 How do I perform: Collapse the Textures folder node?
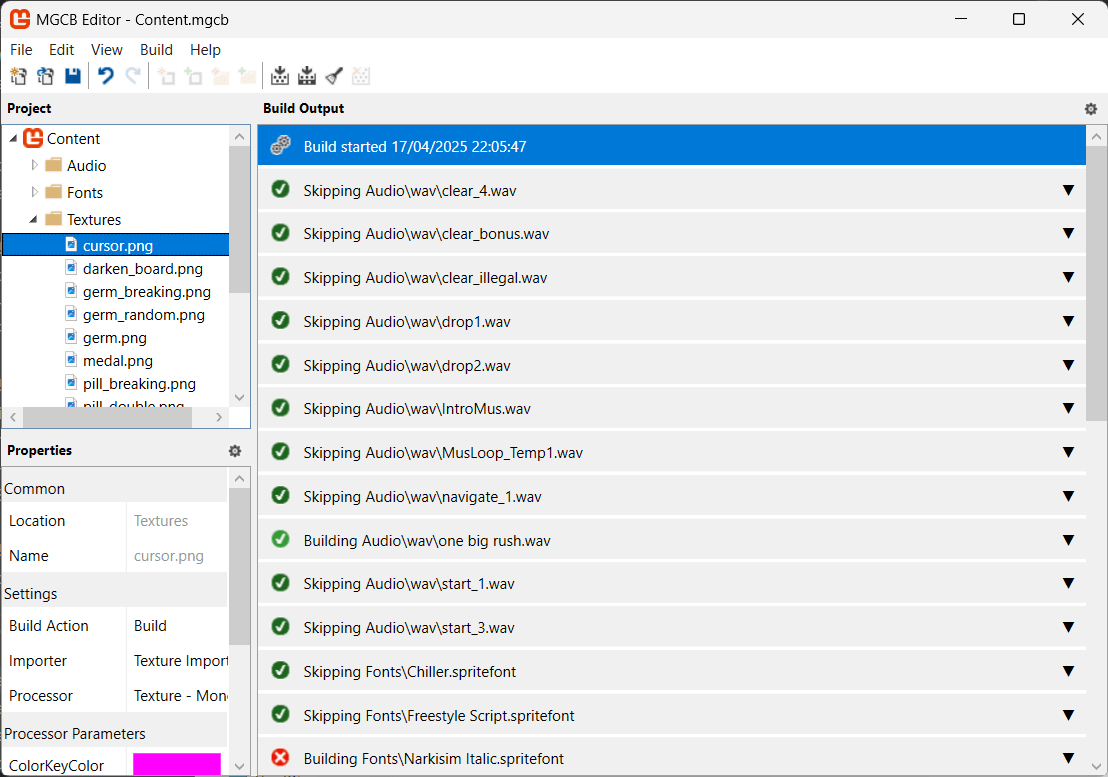click(33, 220)
